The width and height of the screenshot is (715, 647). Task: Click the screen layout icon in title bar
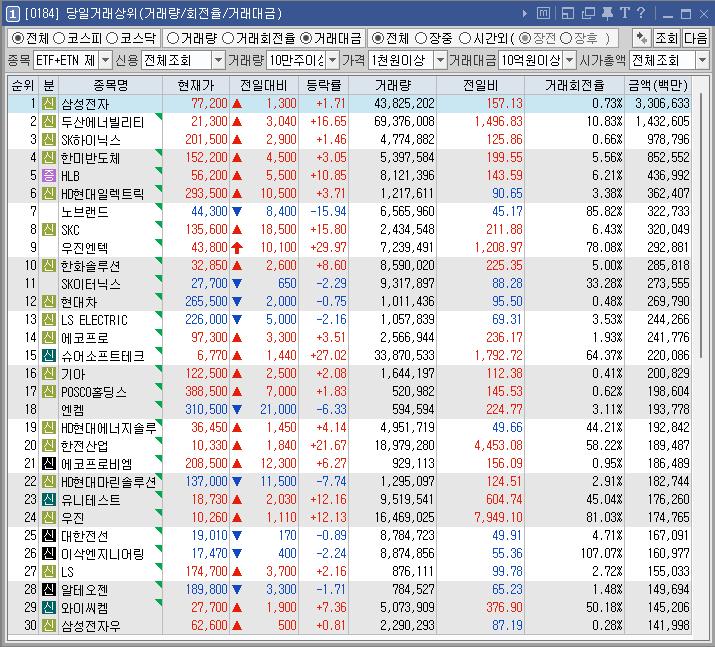pos(568,13)
